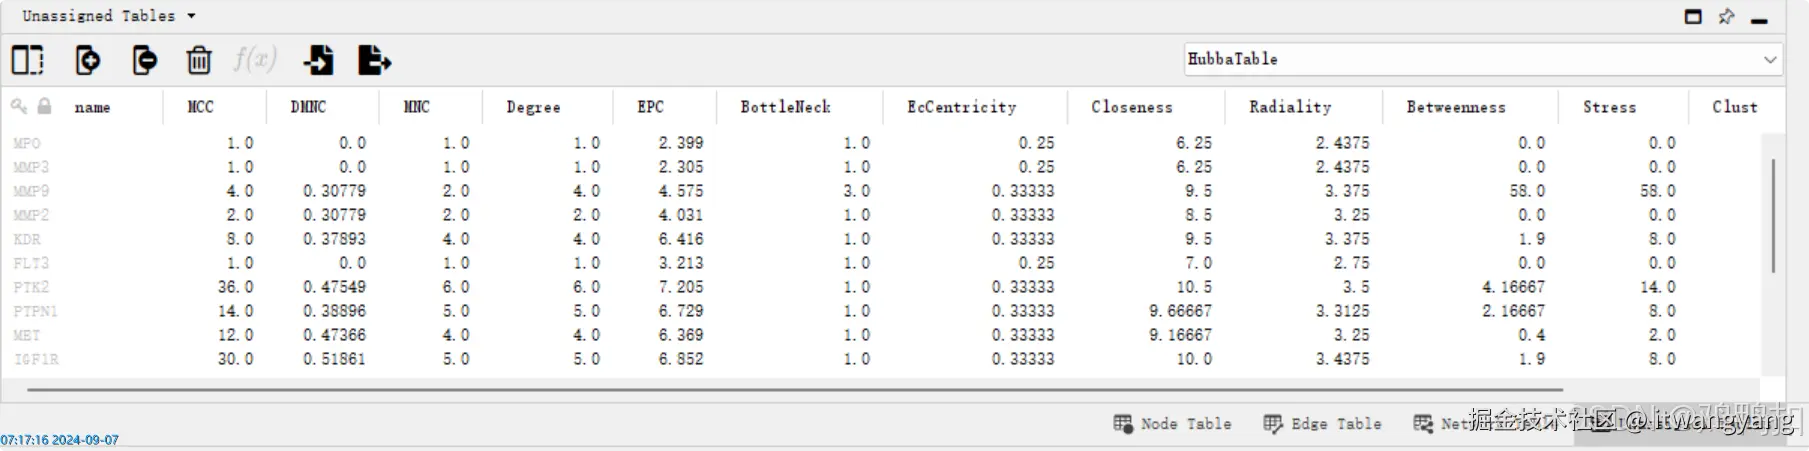
Task: Click Betweenness value 4.16667
Action: click(1514, 287)
